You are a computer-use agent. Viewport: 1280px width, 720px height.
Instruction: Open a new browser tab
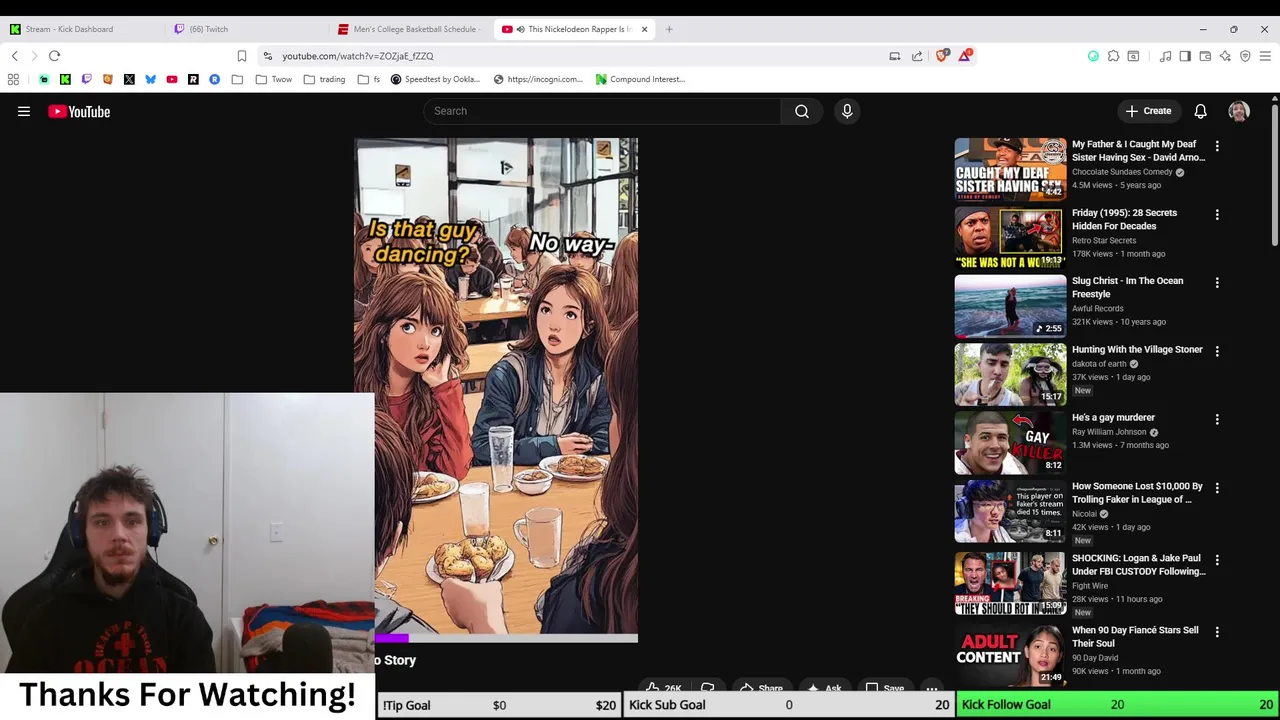coord(669,29)
